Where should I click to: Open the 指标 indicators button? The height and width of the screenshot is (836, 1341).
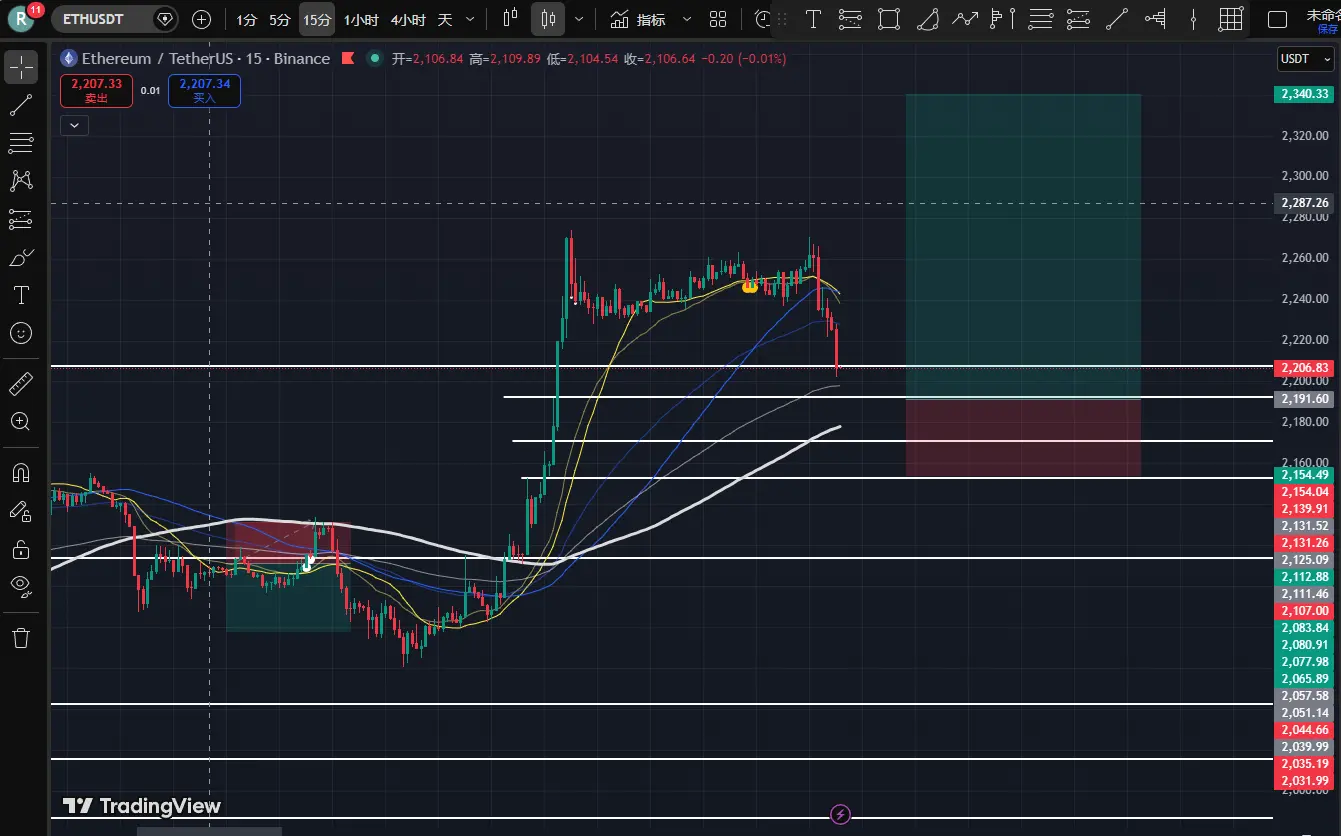638,19
